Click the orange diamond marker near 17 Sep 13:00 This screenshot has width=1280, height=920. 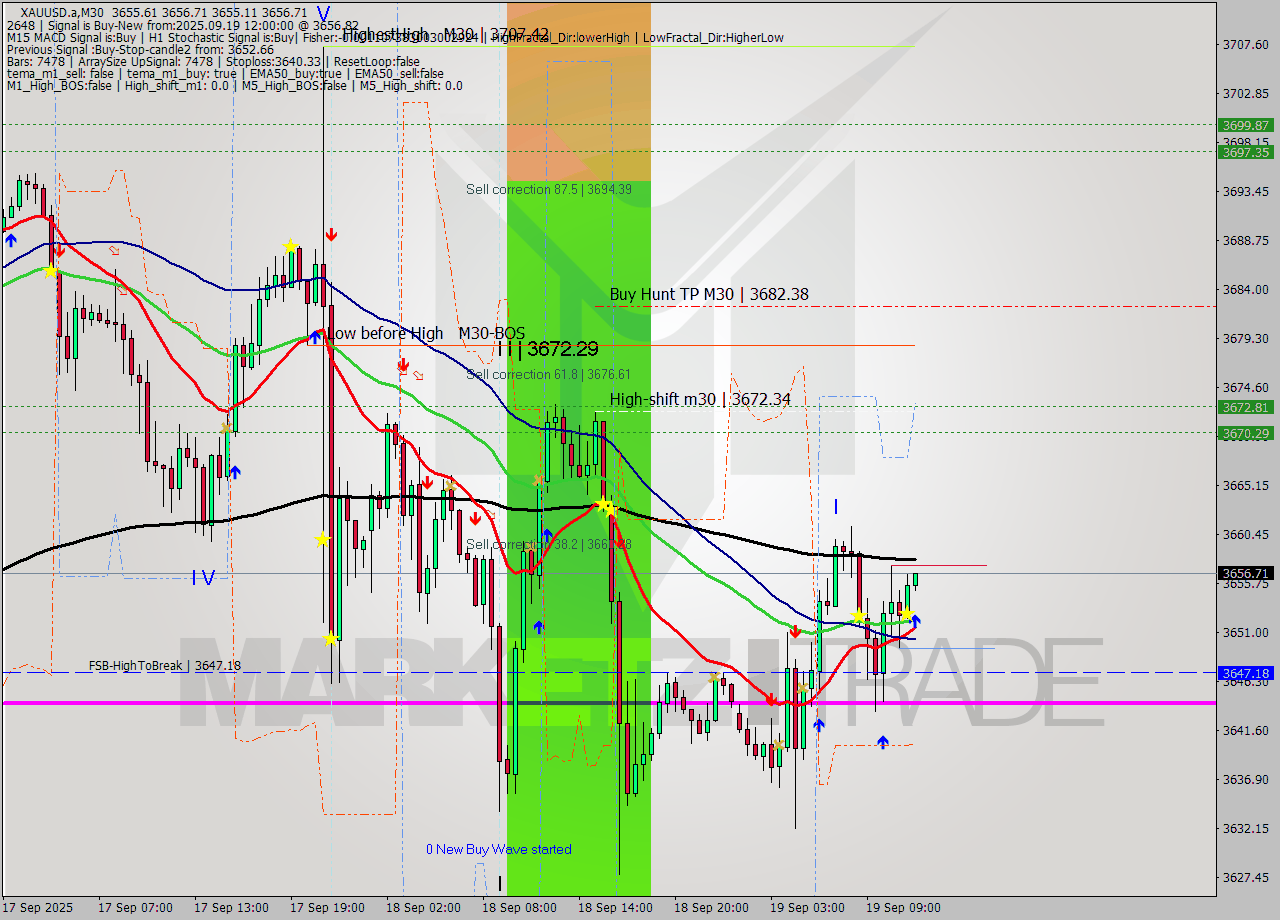(228, 427)
